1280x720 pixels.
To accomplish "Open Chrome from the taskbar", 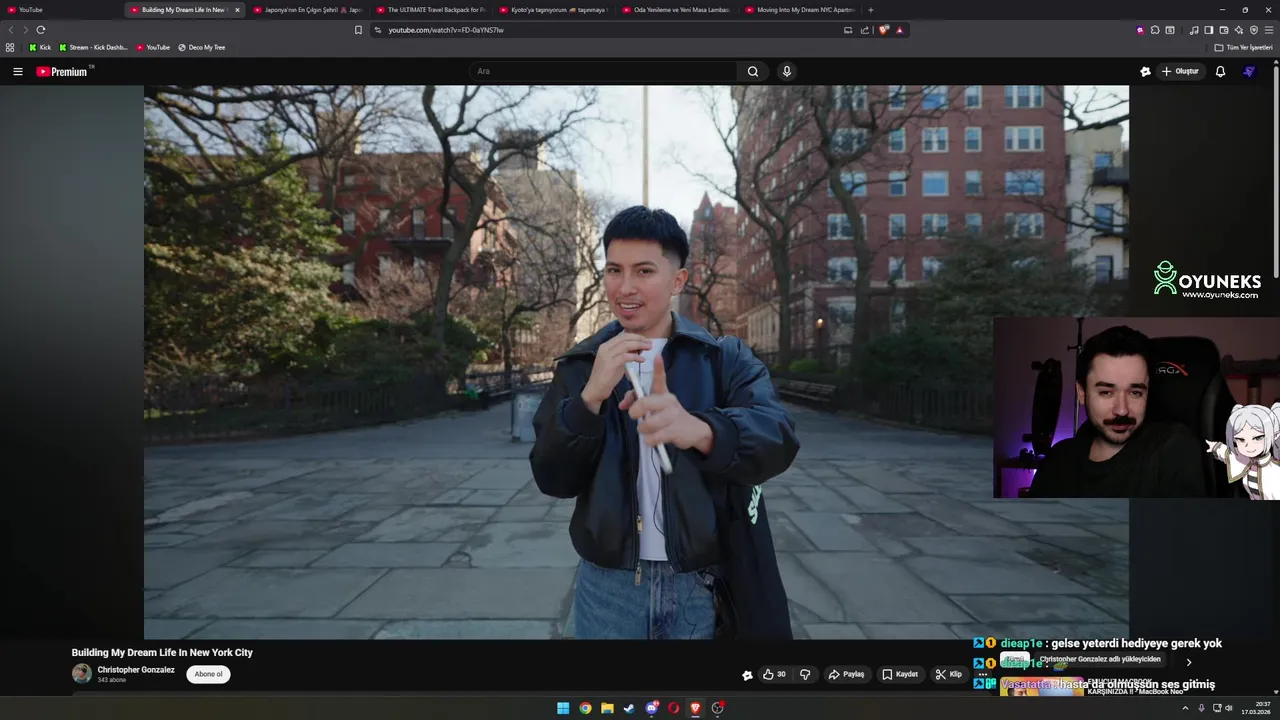I will [585, 708].
